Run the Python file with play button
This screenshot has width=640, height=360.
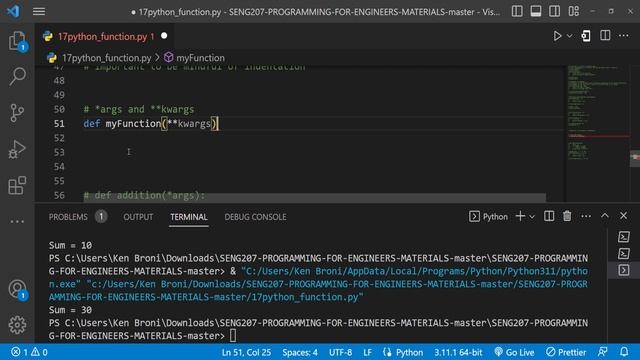click(557, 36)
